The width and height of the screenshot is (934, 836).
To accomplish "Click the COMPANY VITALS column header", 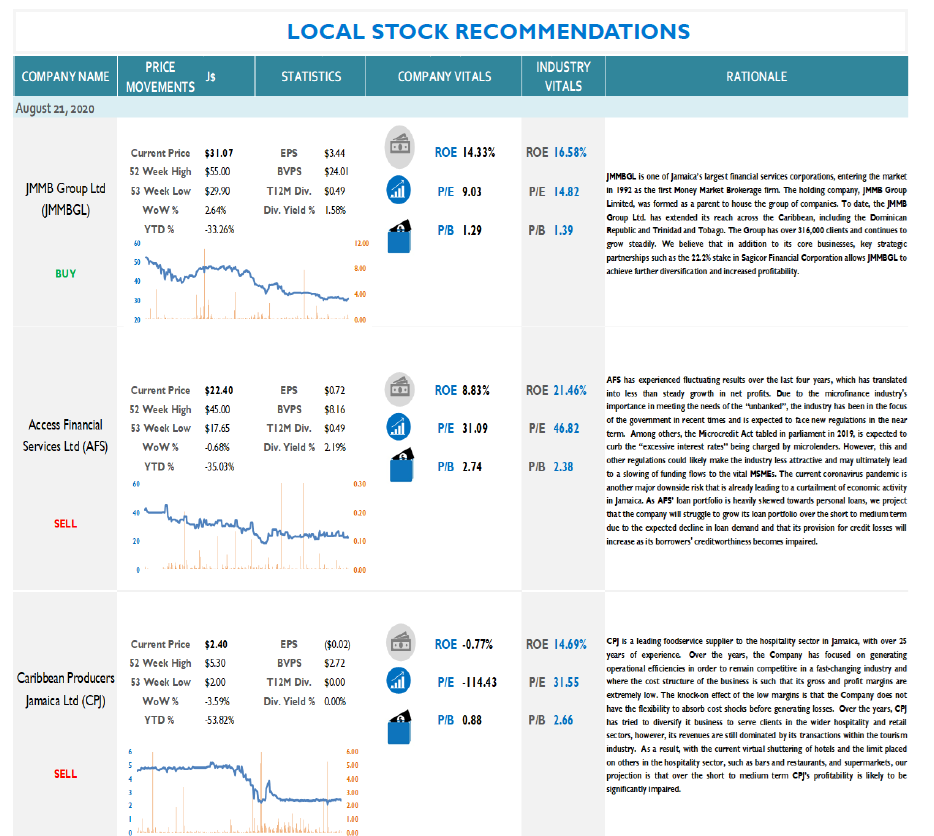I will tap(444, 76).
